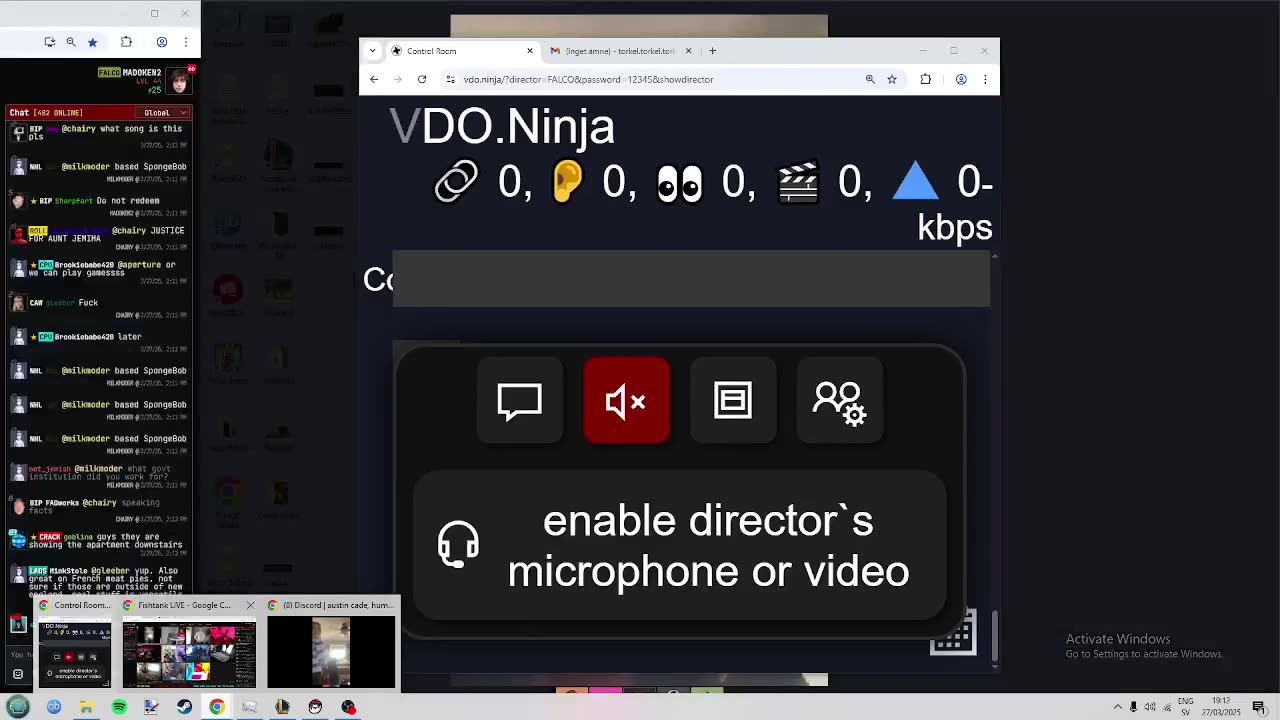This screenshot has width=1280, height=720.
Task: Switch to the Gmail (inget ämne) tab
Action: coord(620,51)
